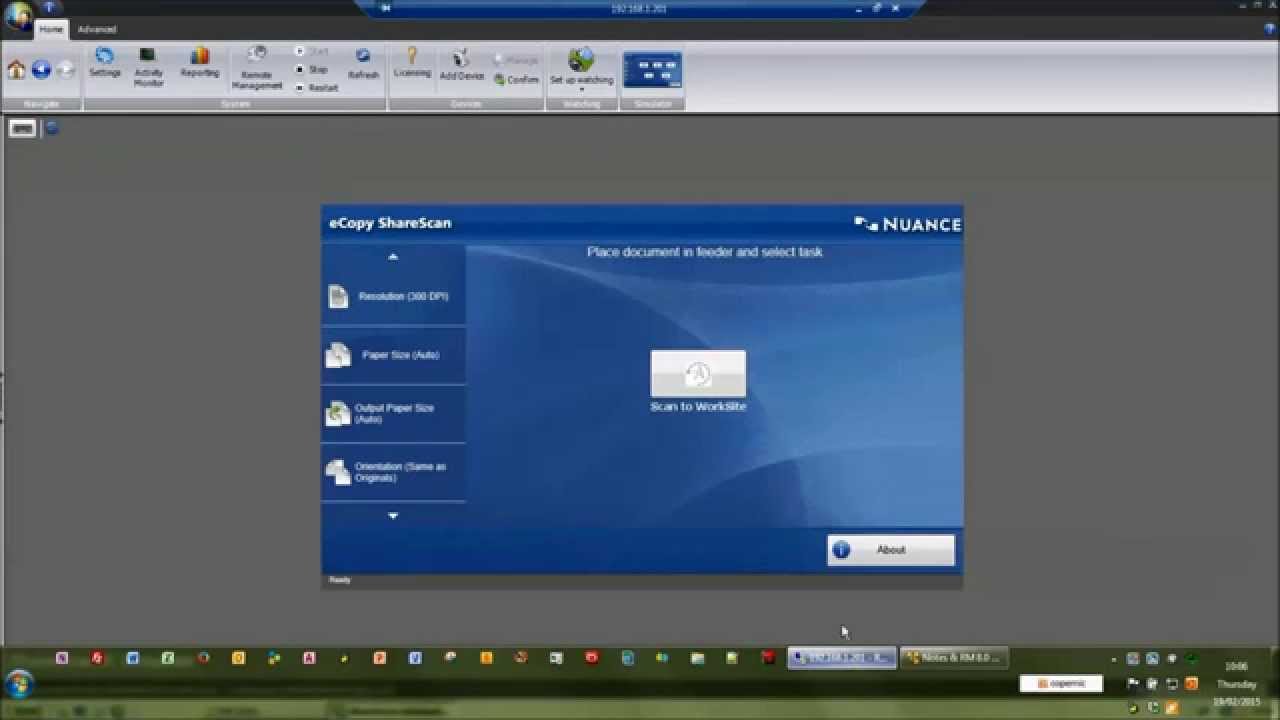Screen dimensions: 1280x720
Task: Open the ShareScan application orb menu
Action: (18, 17)
